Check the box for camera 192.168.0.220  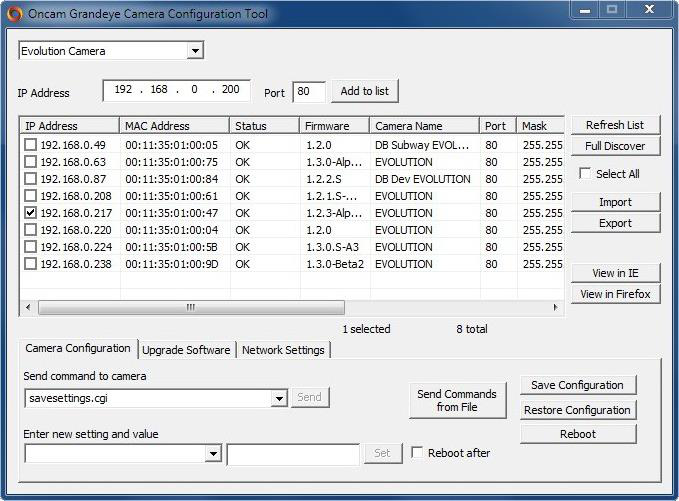(30, 229)
